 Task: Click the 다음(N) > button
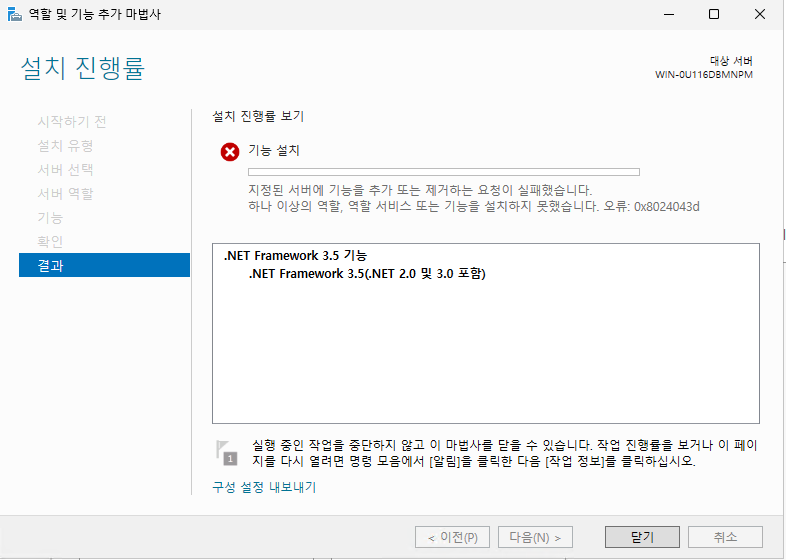coord(535,537)
